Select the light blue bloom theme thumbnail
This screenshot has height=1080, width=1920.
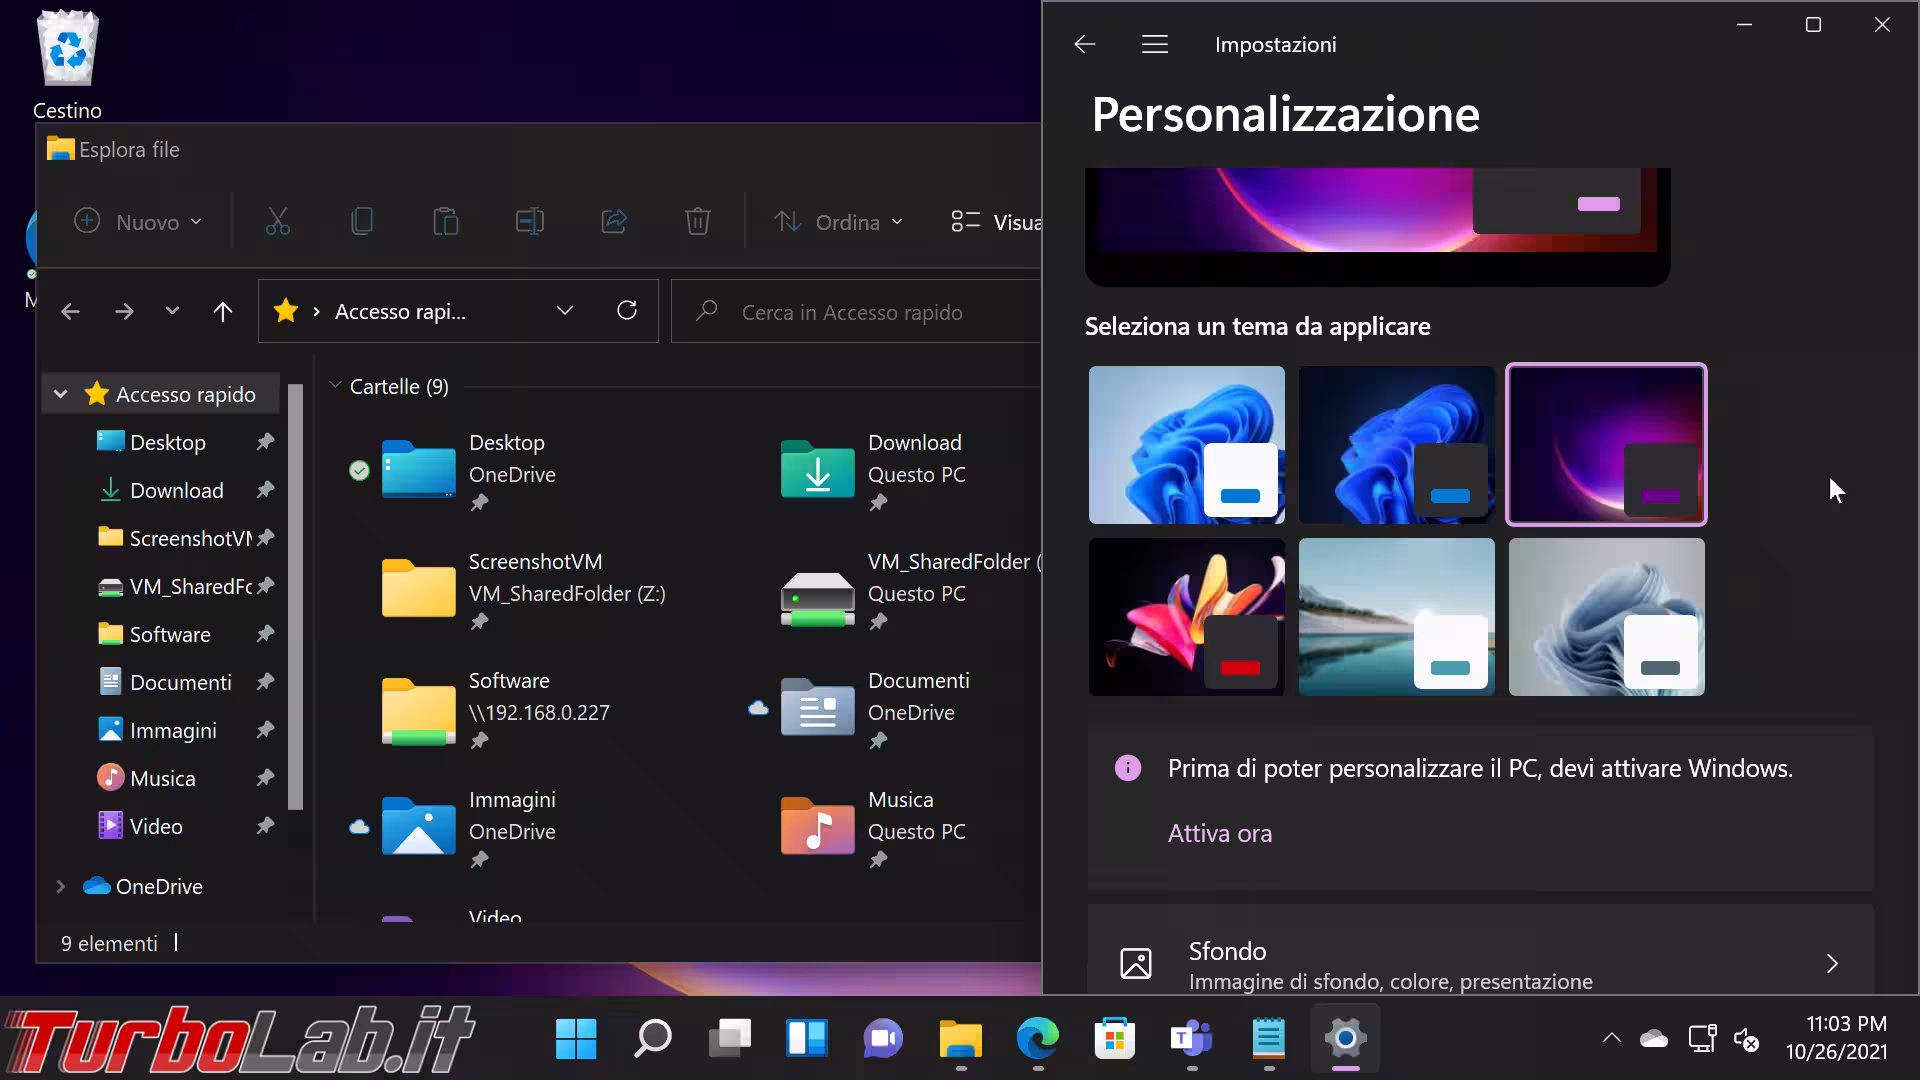1186,445
